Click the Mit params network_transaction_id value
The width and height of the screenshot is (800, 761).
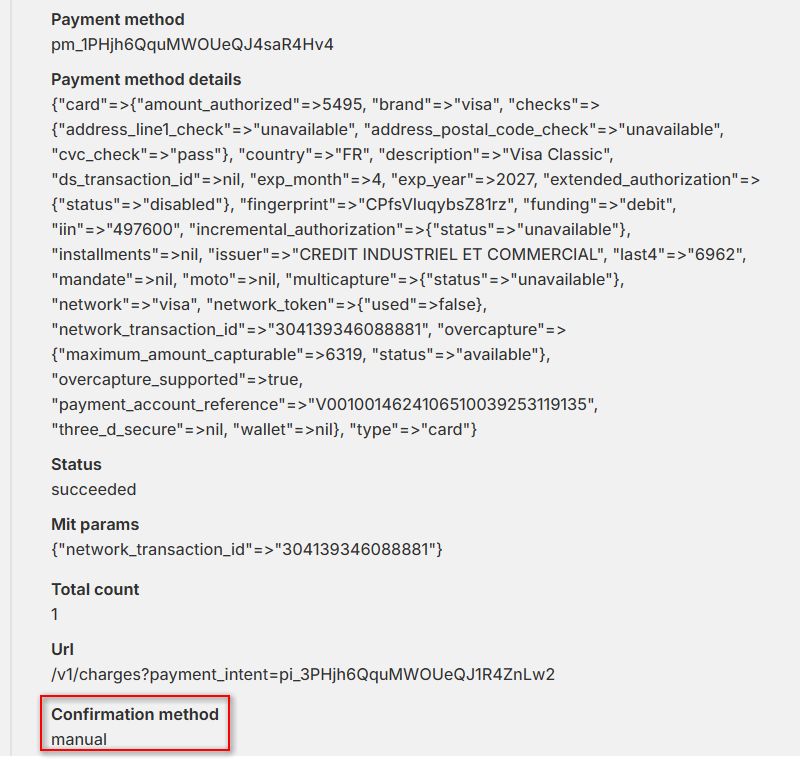(x=359, y=549)
